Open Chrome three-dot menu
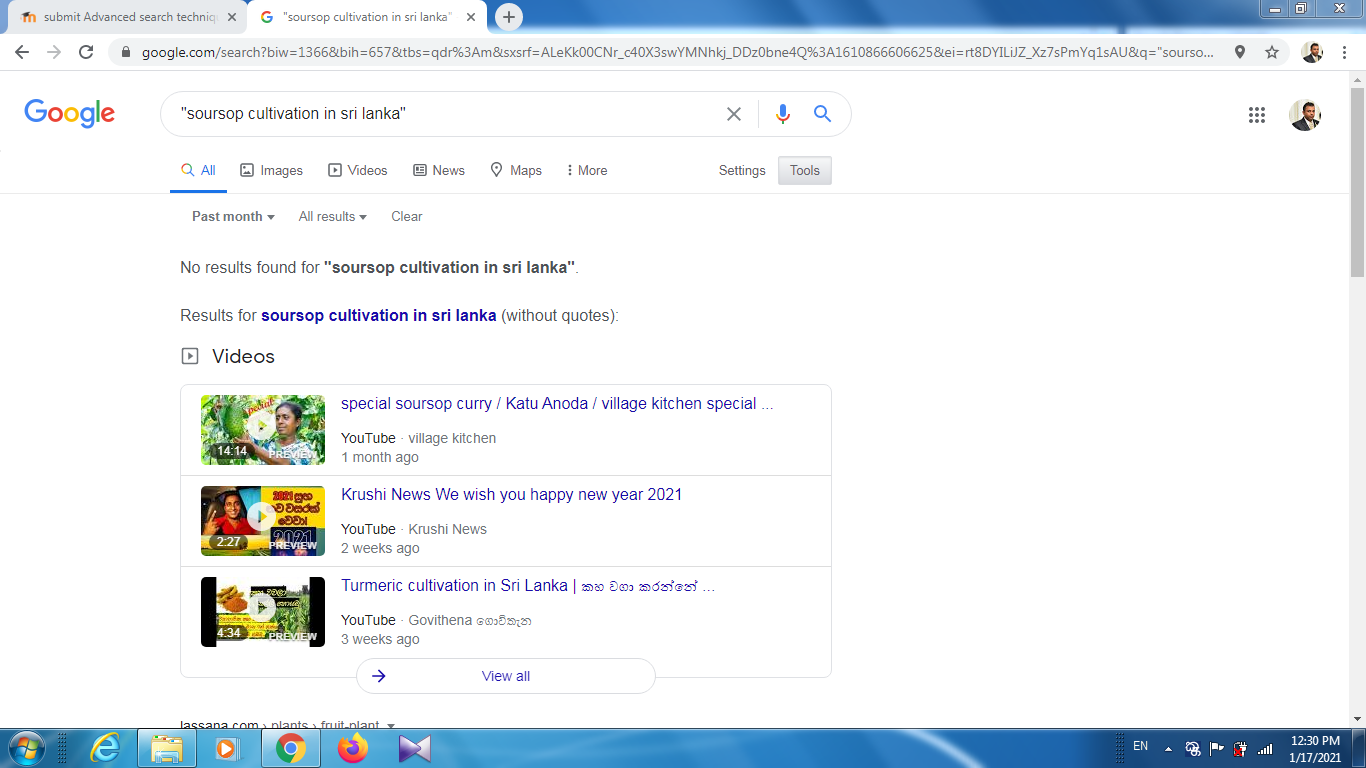This screenshot has height=768, width=1366. click(1345, 52)
